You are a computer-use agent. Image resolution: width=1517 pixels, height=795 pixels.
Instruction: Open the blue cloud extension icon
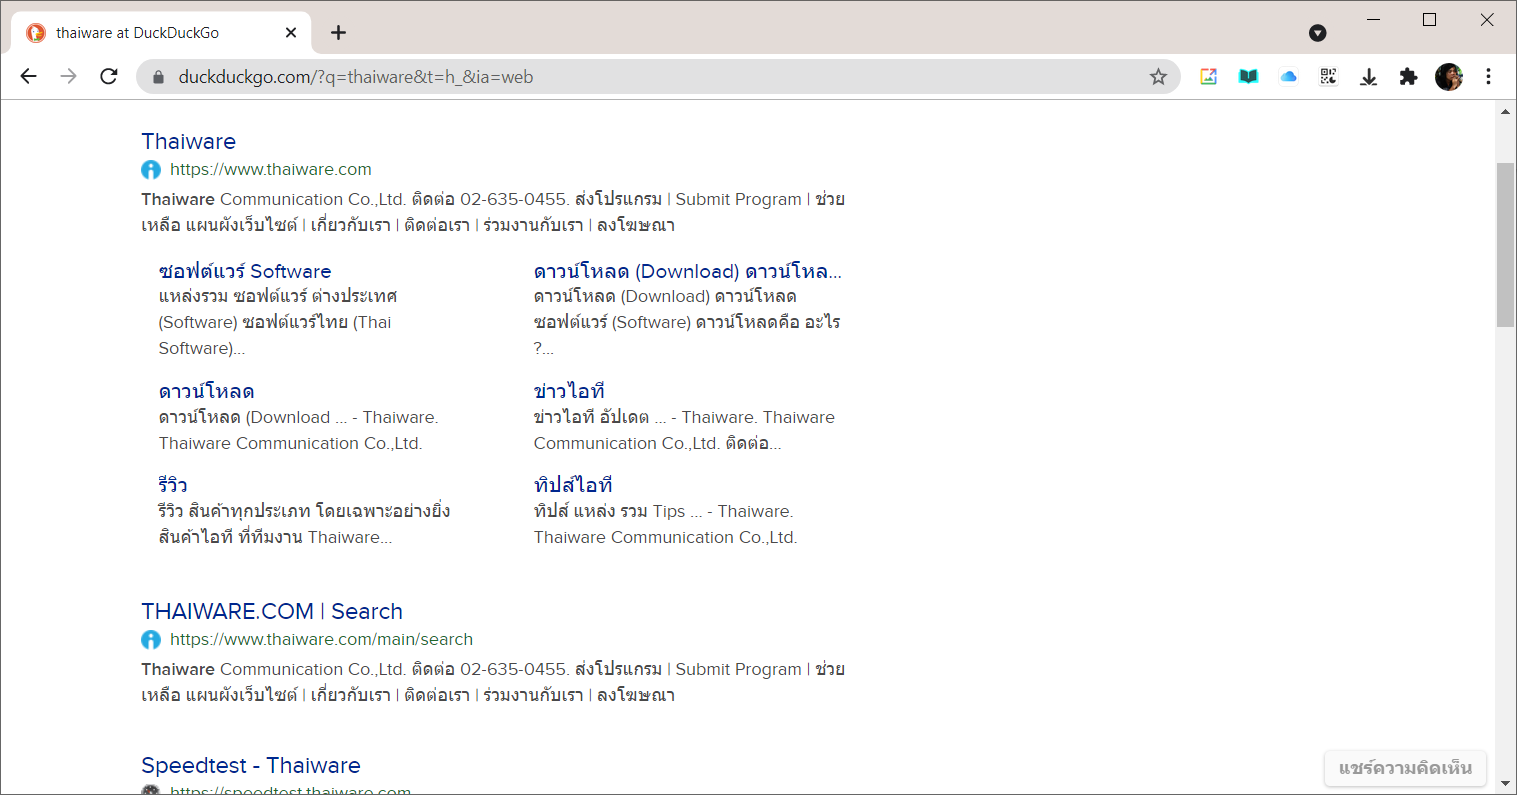pyautogui.click(x=1288, y=77)
